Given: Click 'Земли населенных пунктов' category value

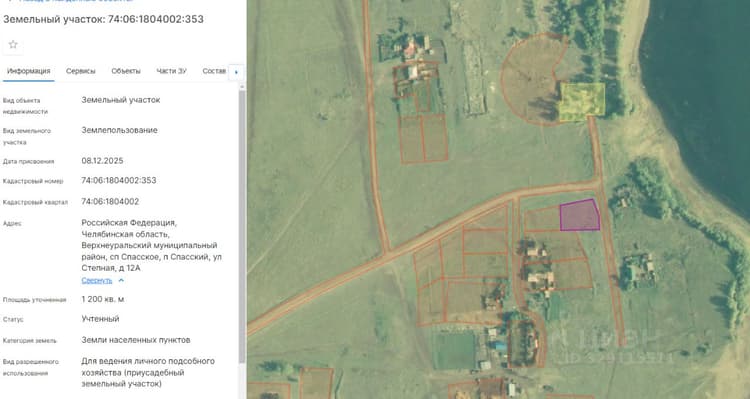Looking at the screenshot, I should click(136, 340).
